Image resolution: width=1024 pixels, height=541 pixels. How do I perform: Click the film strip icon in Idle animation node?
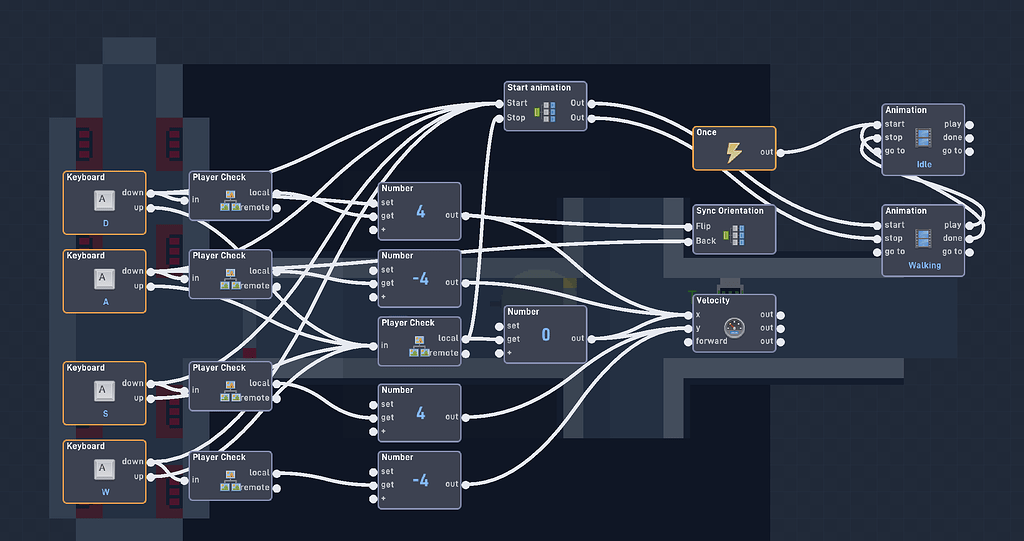tap(923, 137)
